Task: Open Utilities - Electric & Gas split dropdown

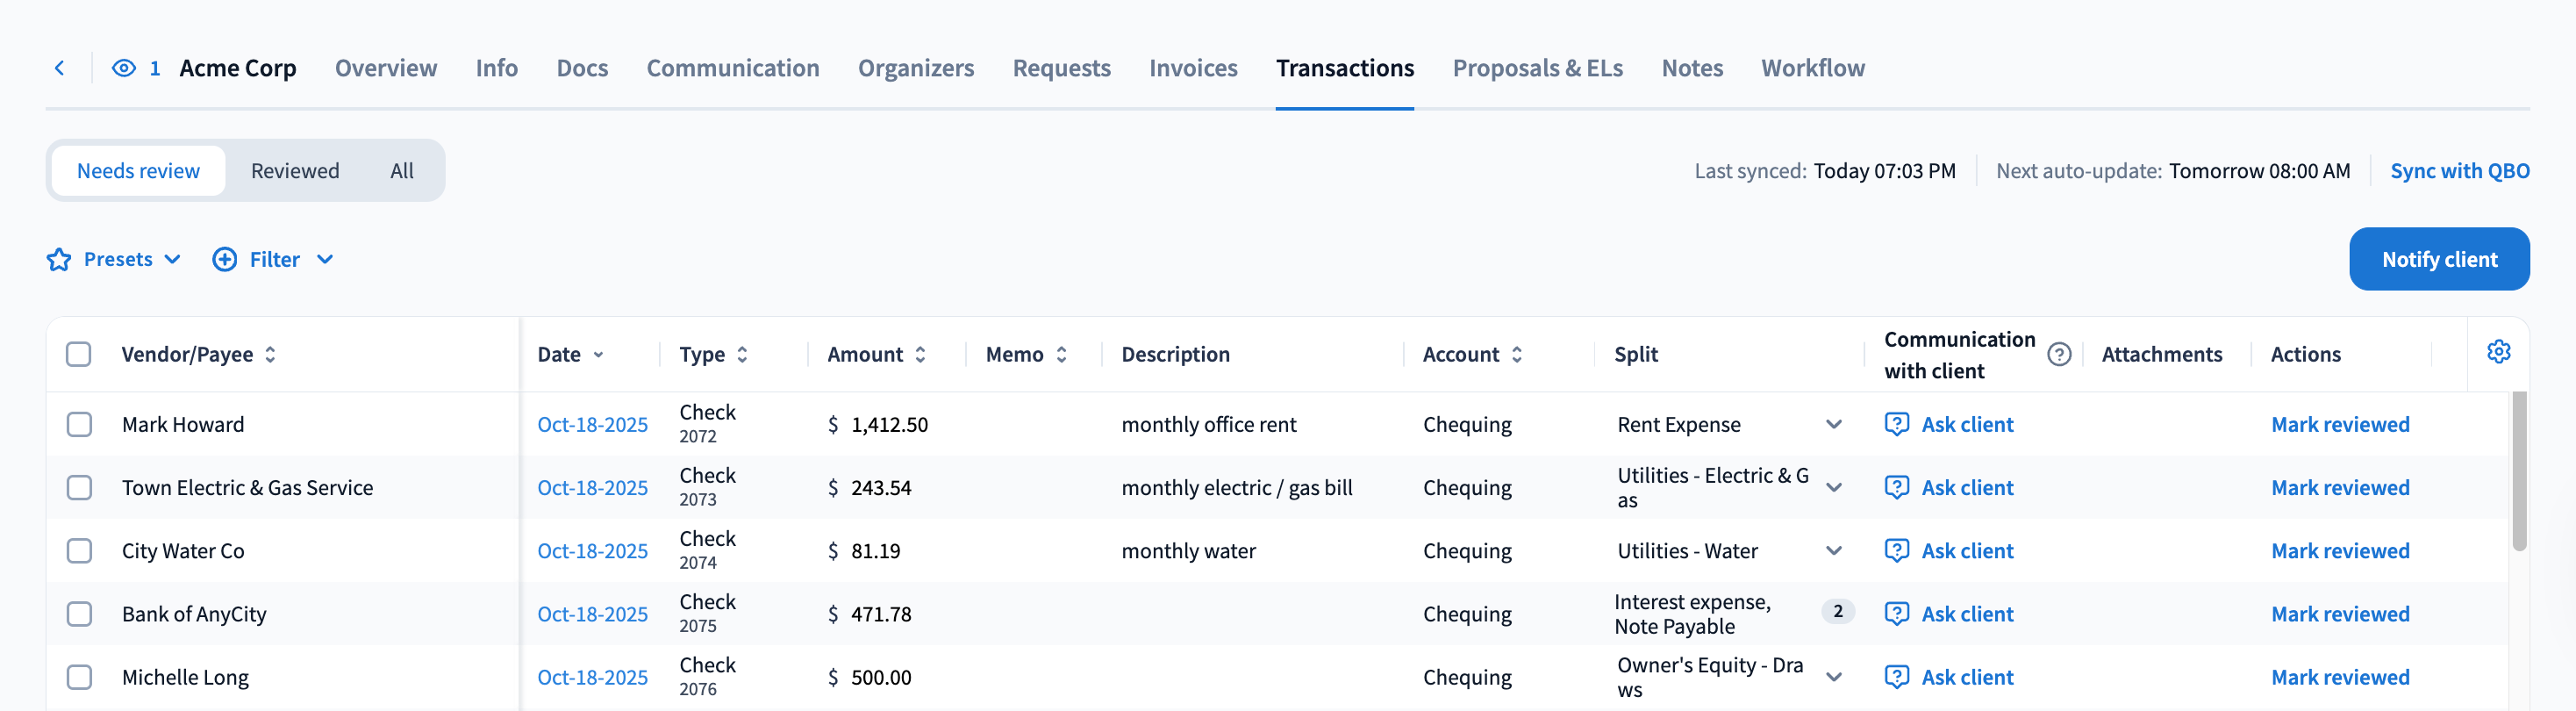Action: click(1833, 487)
